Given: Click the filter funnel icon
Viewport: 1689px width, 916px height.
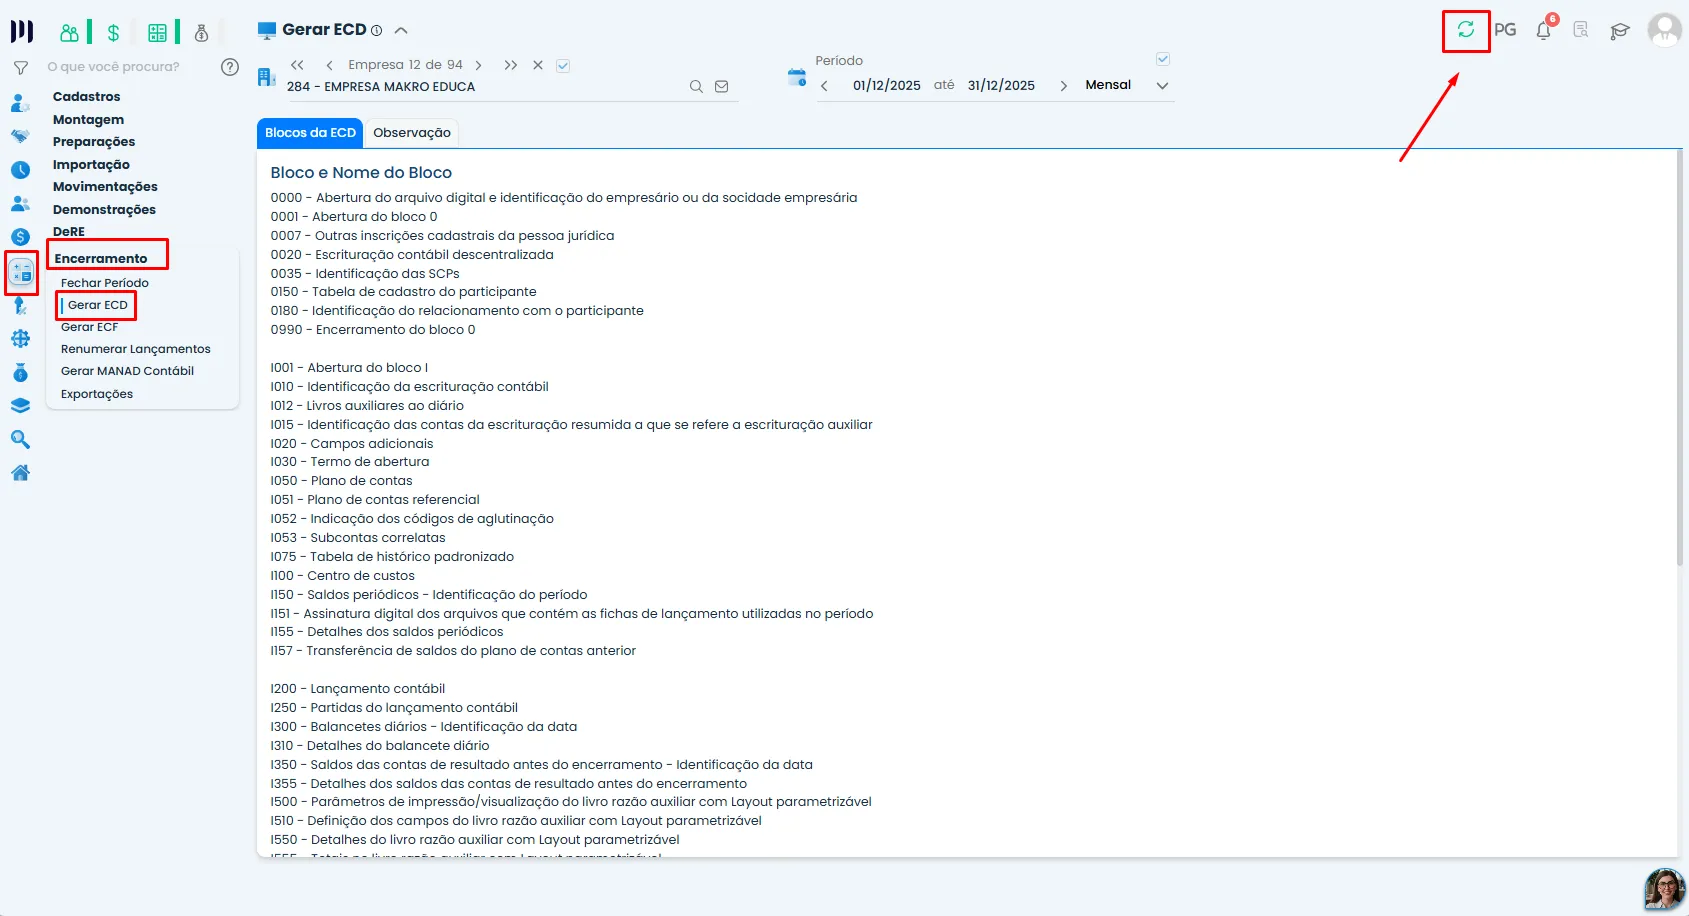Looking at the screenshot, I should [x=20, y=68].
